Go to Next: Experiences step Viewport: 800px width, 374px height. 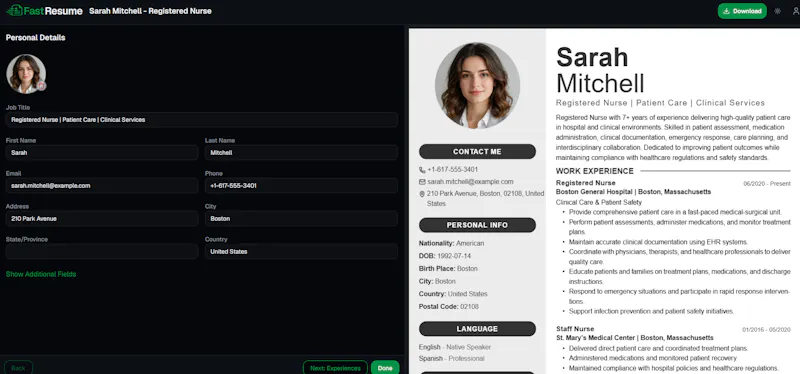(335, 368)
